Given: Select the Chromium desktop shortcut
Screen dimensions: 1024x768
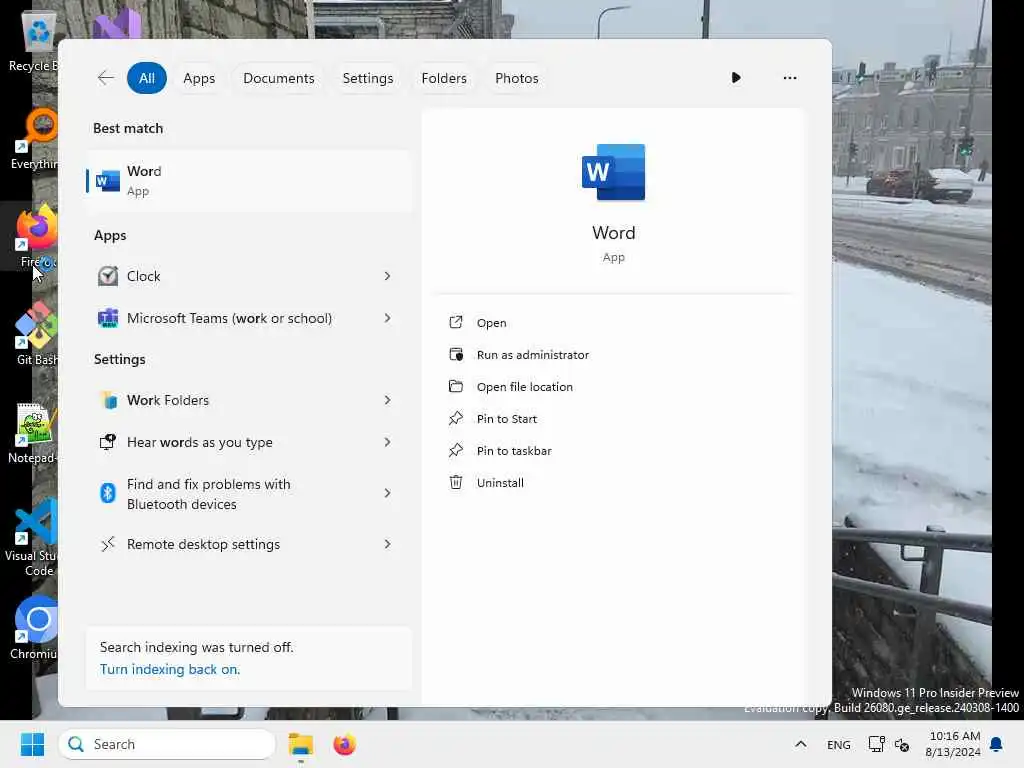Looking at the screenshot, I should [34, 628].
